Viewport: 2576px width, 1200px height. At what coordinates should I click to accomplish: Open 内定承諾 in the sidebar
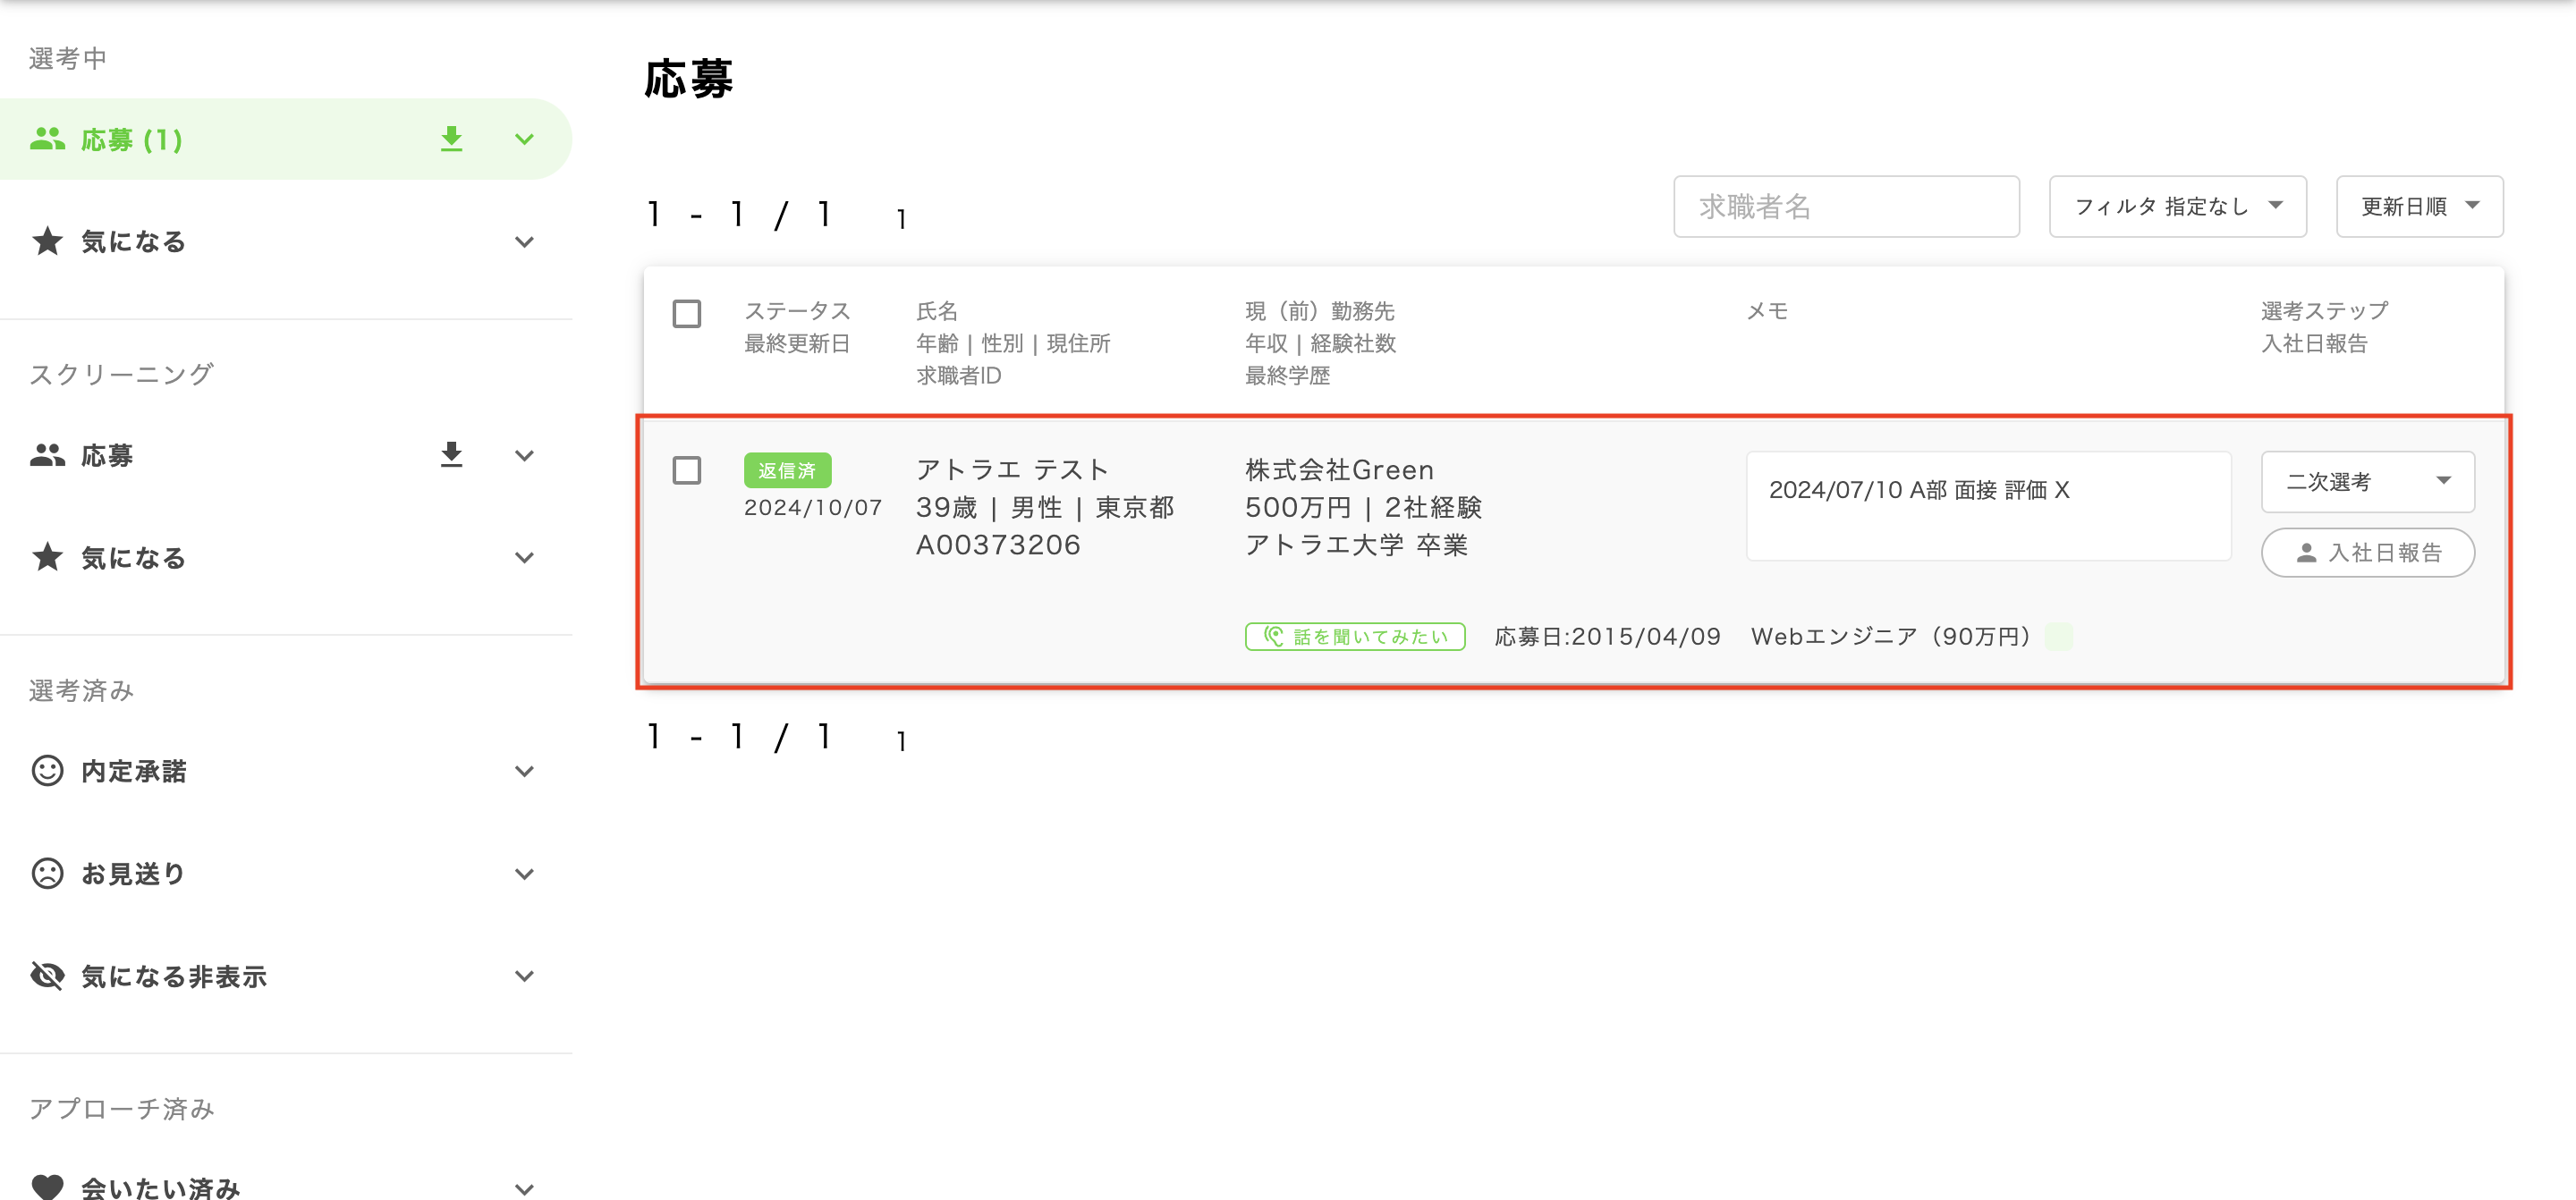(133, 772)
